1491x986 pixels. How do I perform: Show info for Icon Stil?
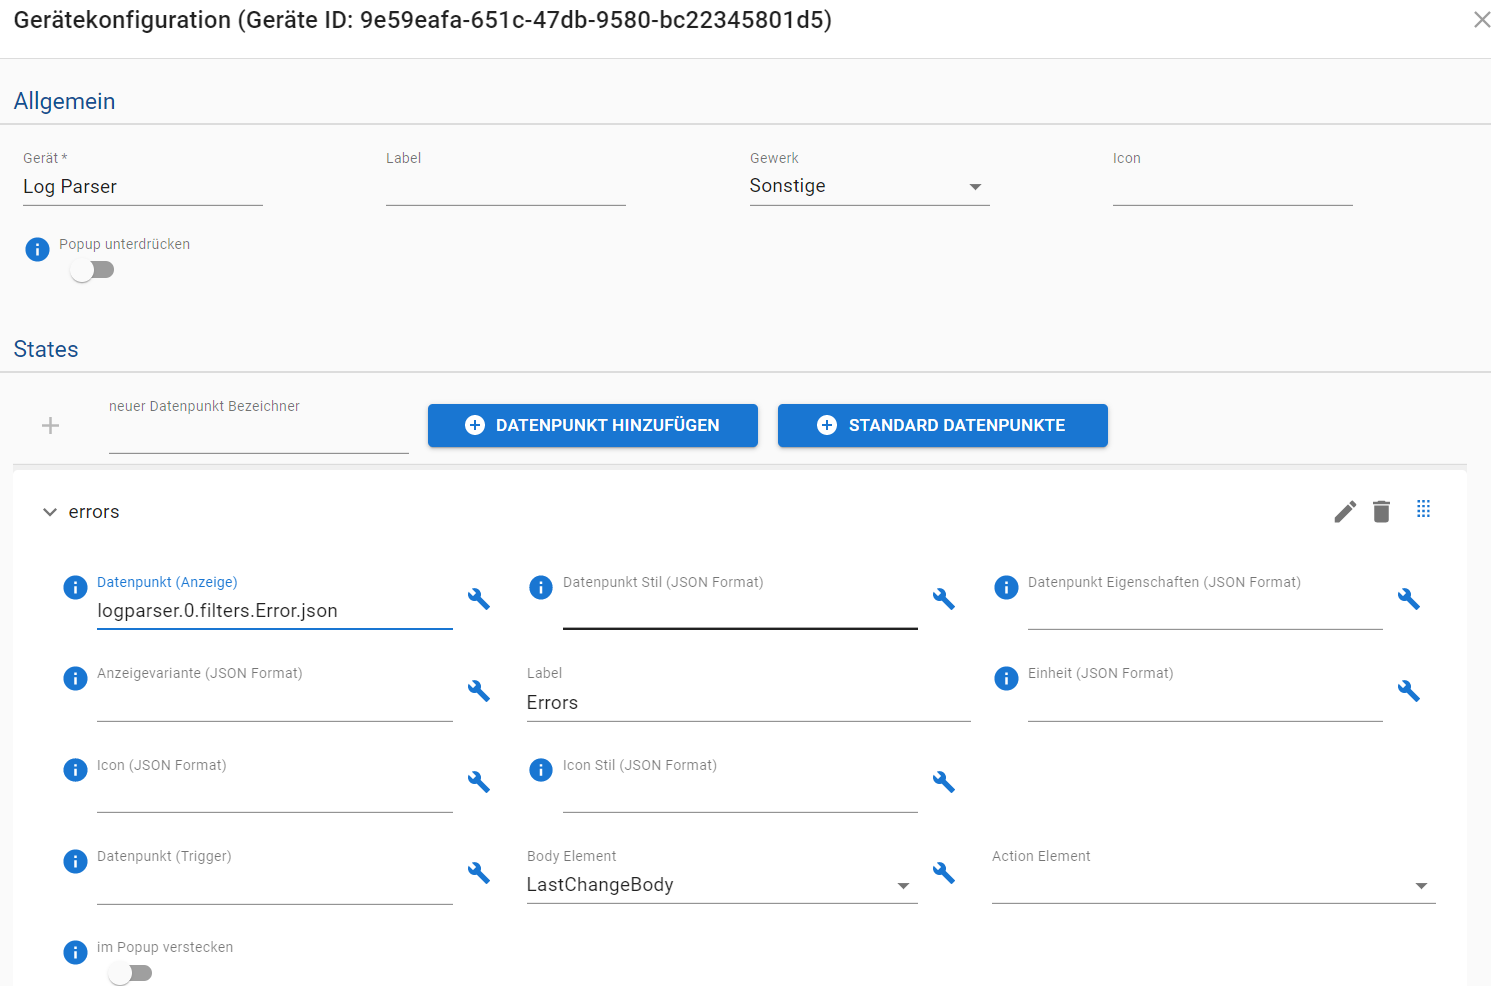(x=541, y=770)
